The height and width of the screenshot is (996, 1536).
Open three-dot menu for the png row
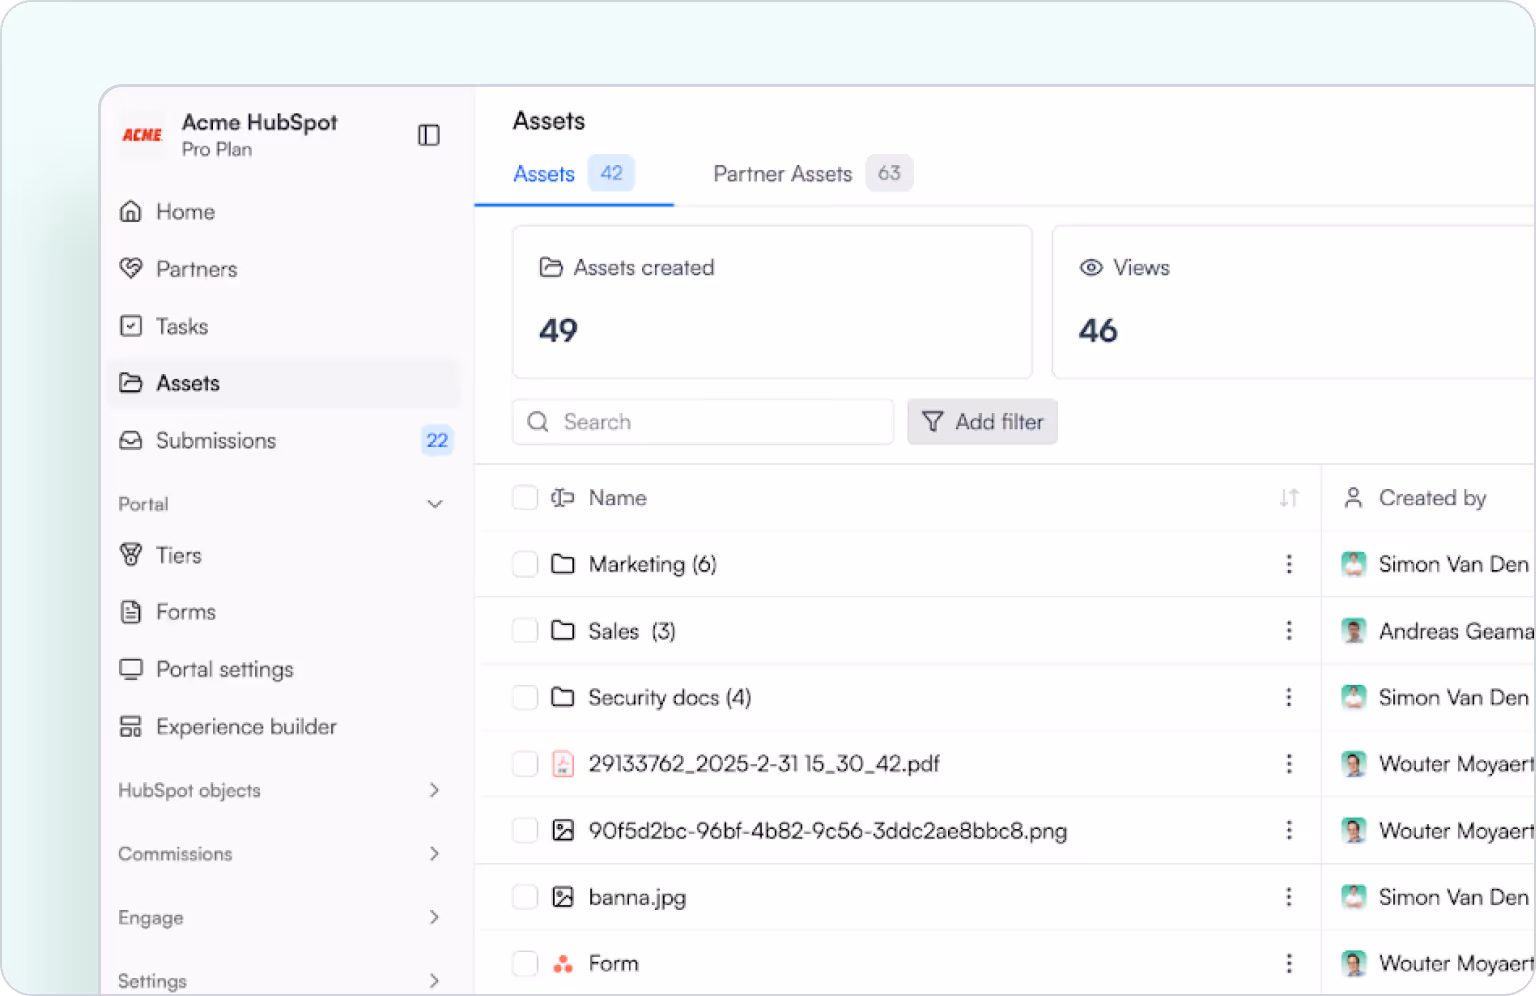coord(1289,830)
